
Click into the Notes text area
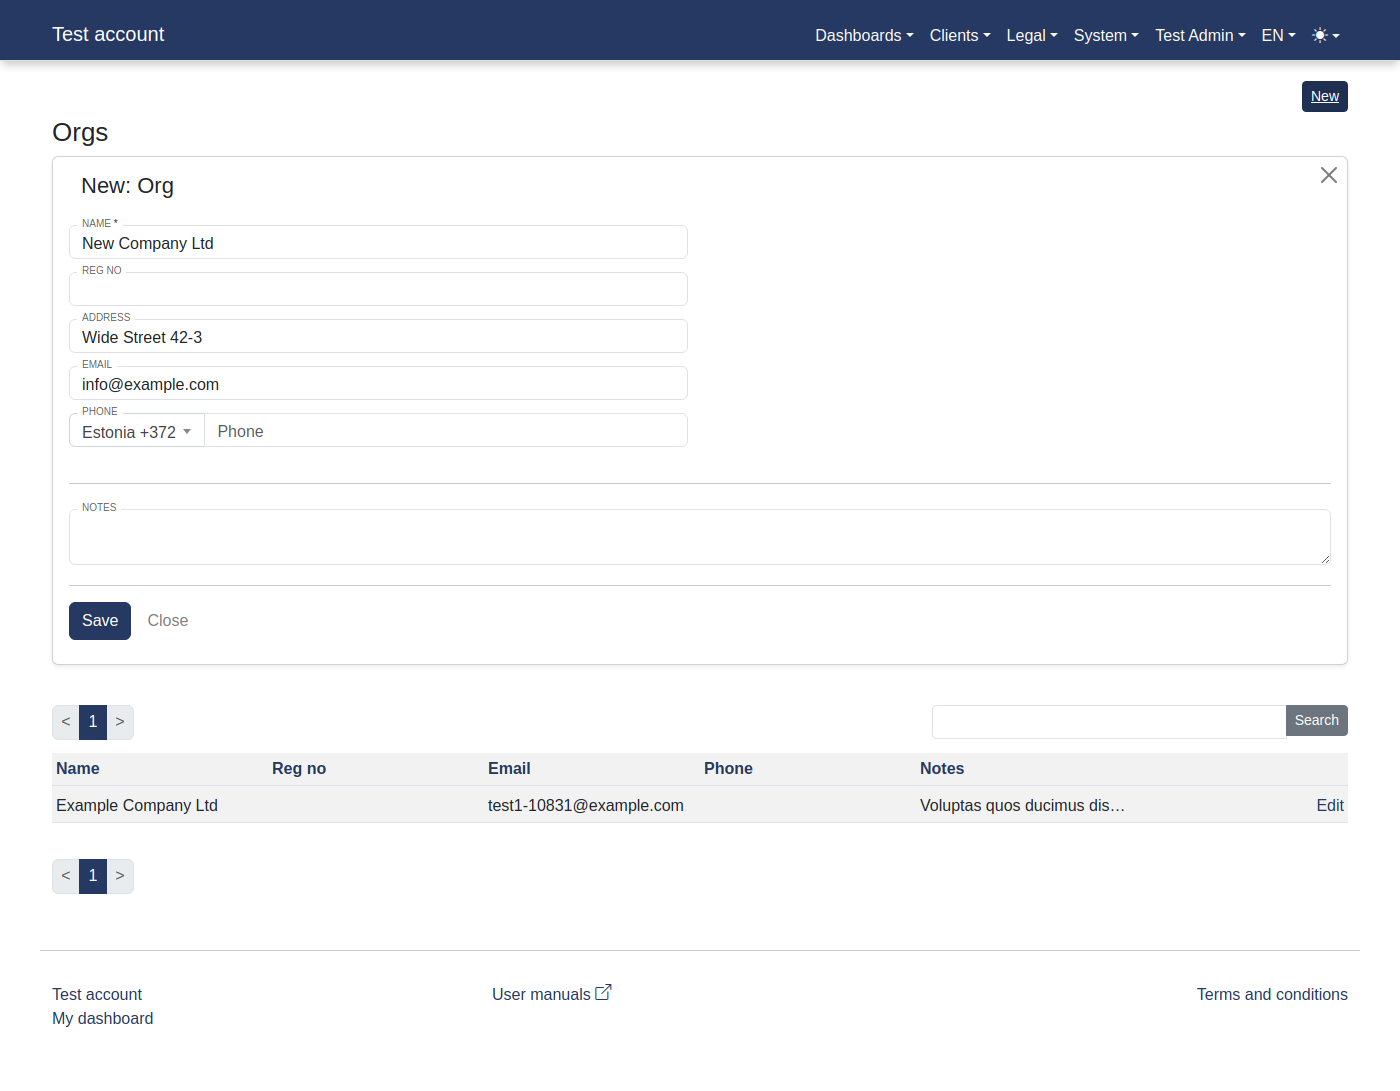coord(700,536)
